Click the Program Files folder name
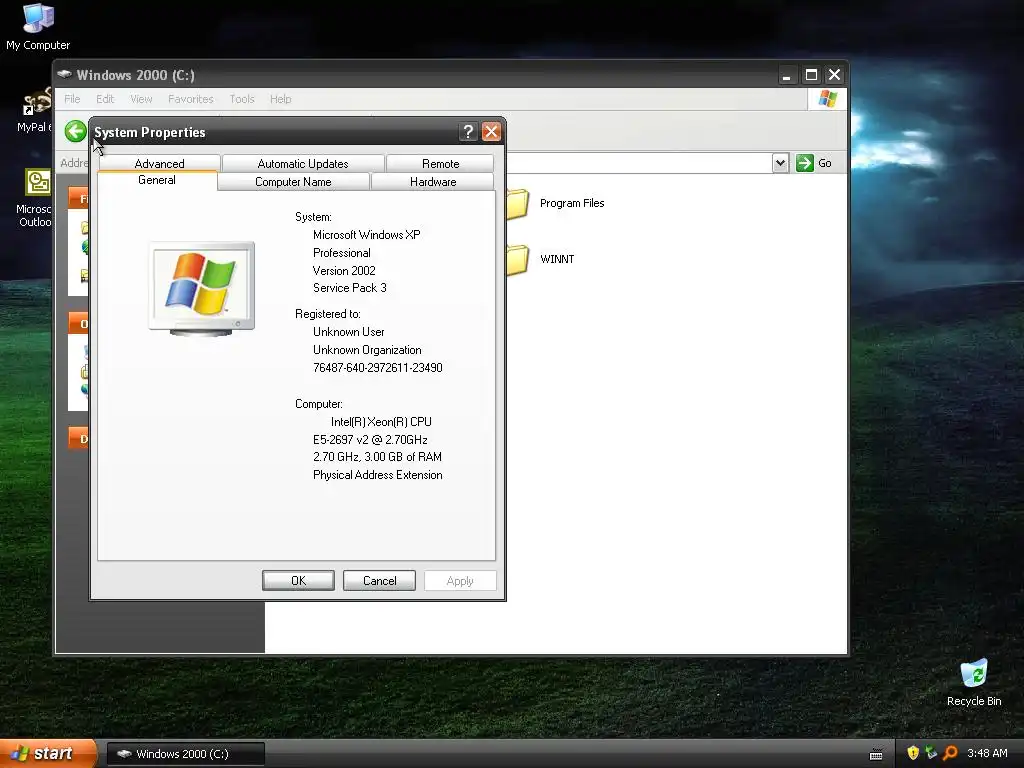 [572, 203]
